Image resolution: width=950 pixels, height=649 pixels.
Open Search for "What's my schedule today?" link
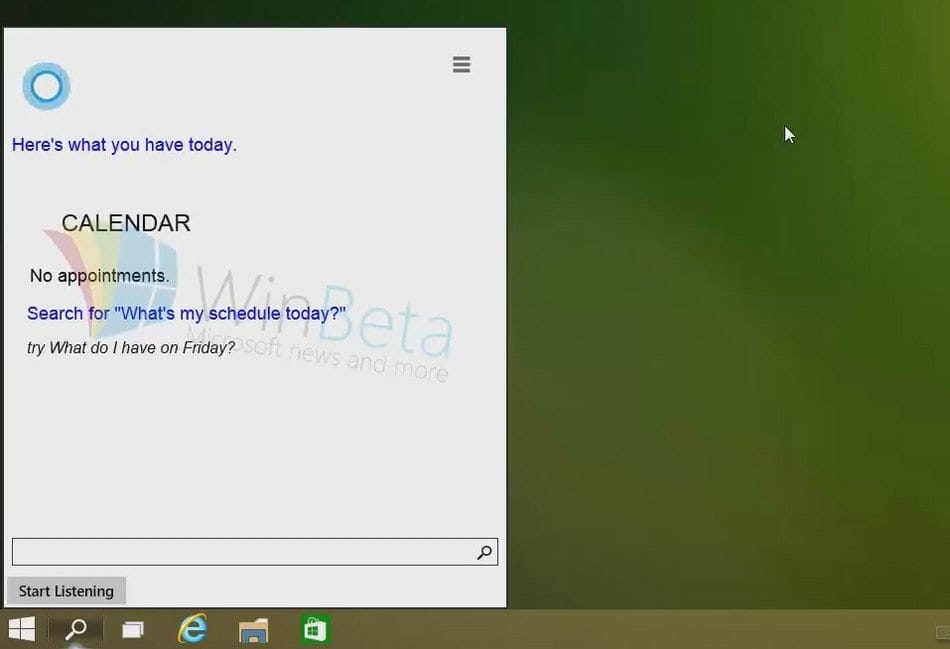click(186, 313)
